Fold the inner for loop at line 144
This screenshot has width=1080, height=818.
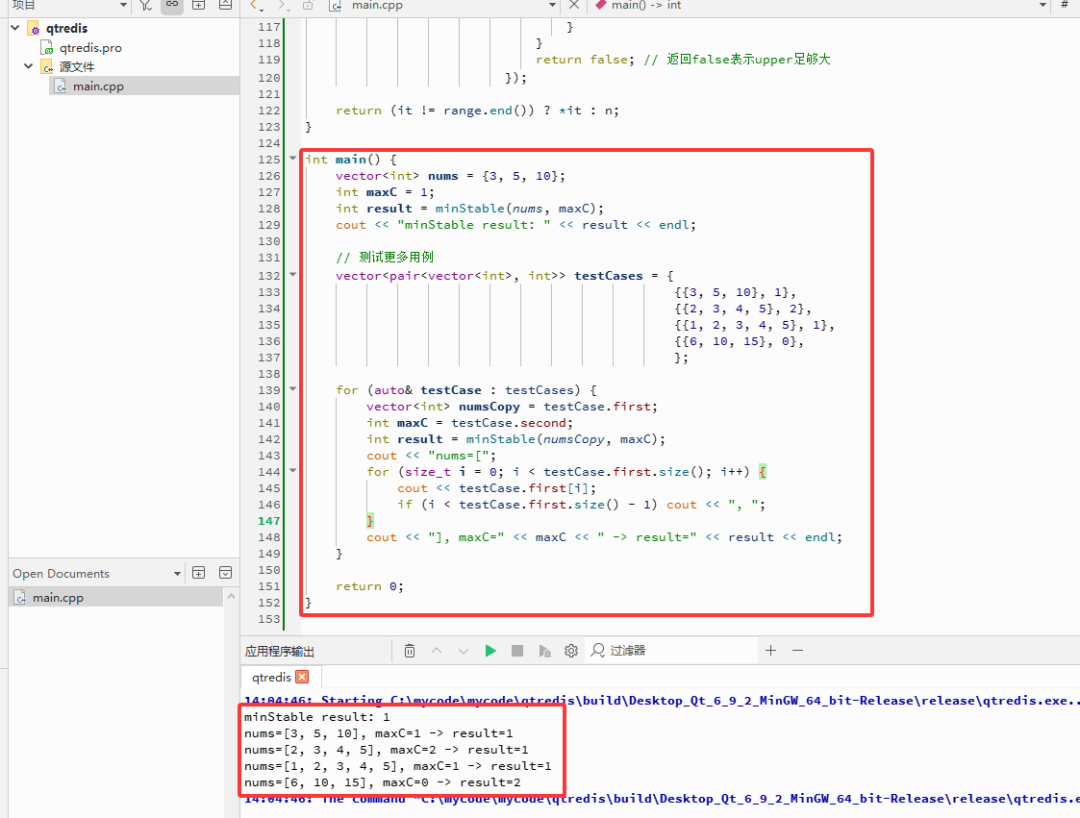tap(293, 471)
